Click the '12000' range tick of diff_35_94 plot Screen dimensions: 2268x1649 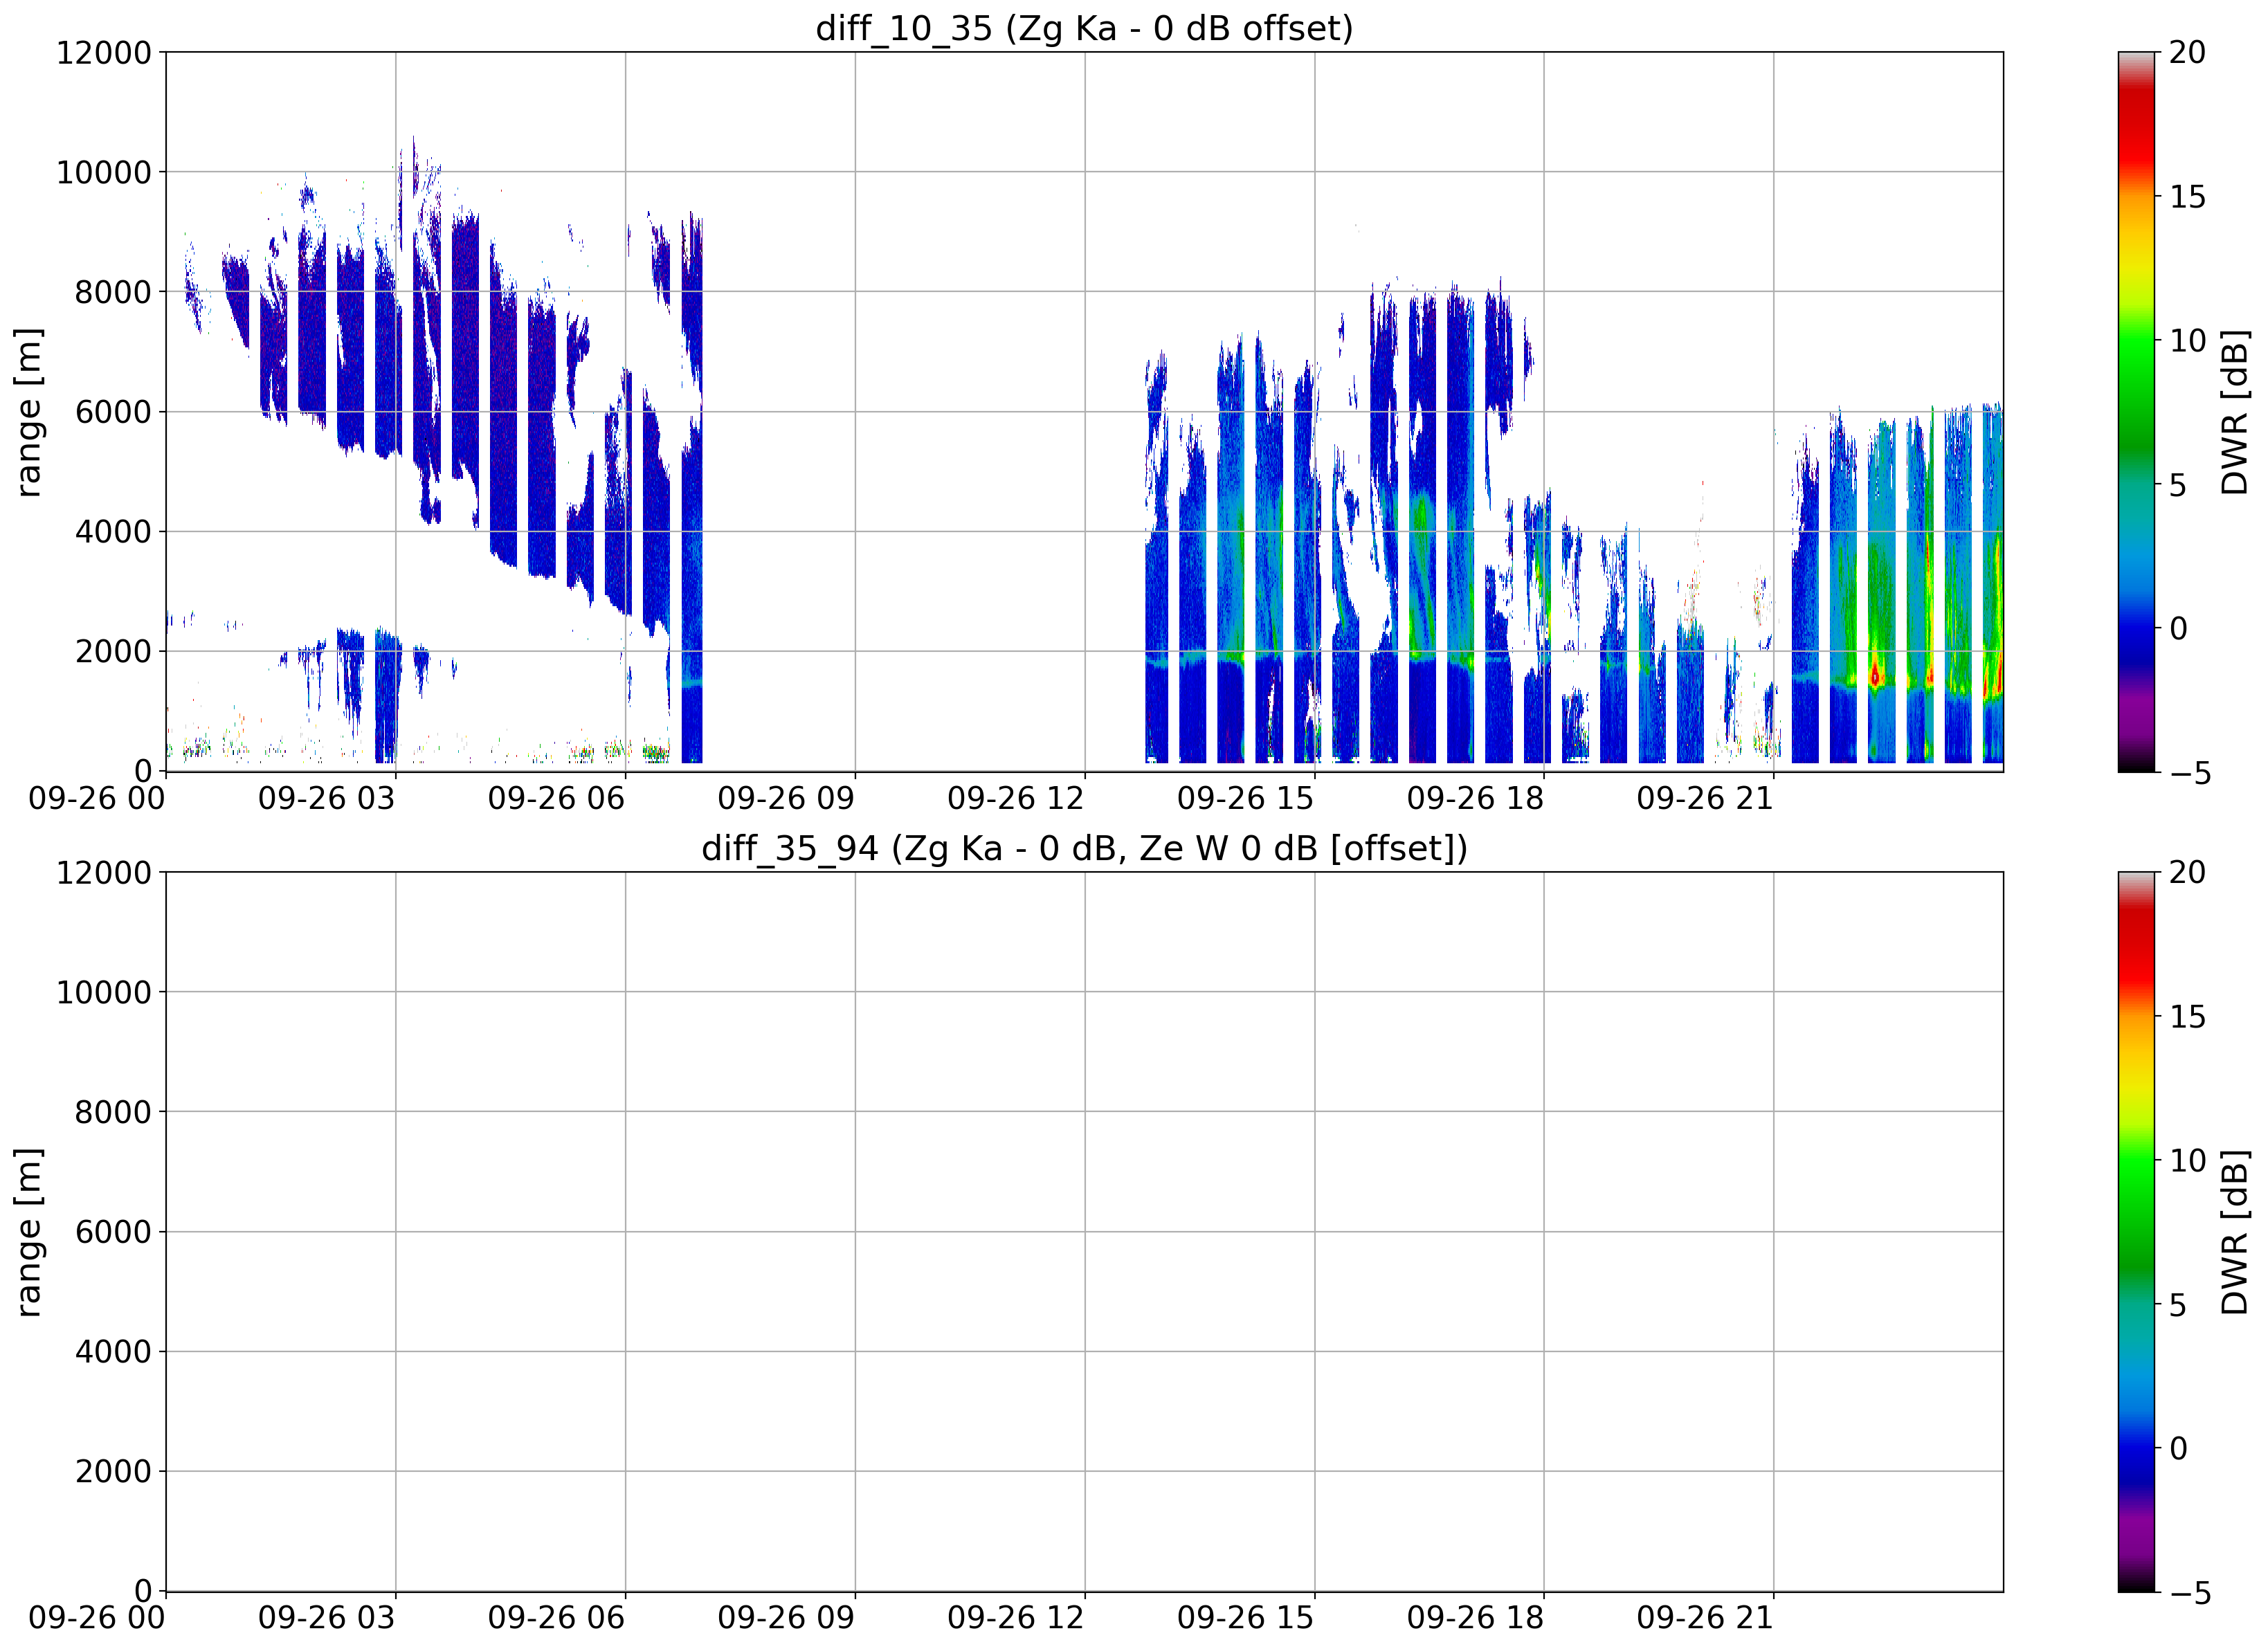[103, 872]
